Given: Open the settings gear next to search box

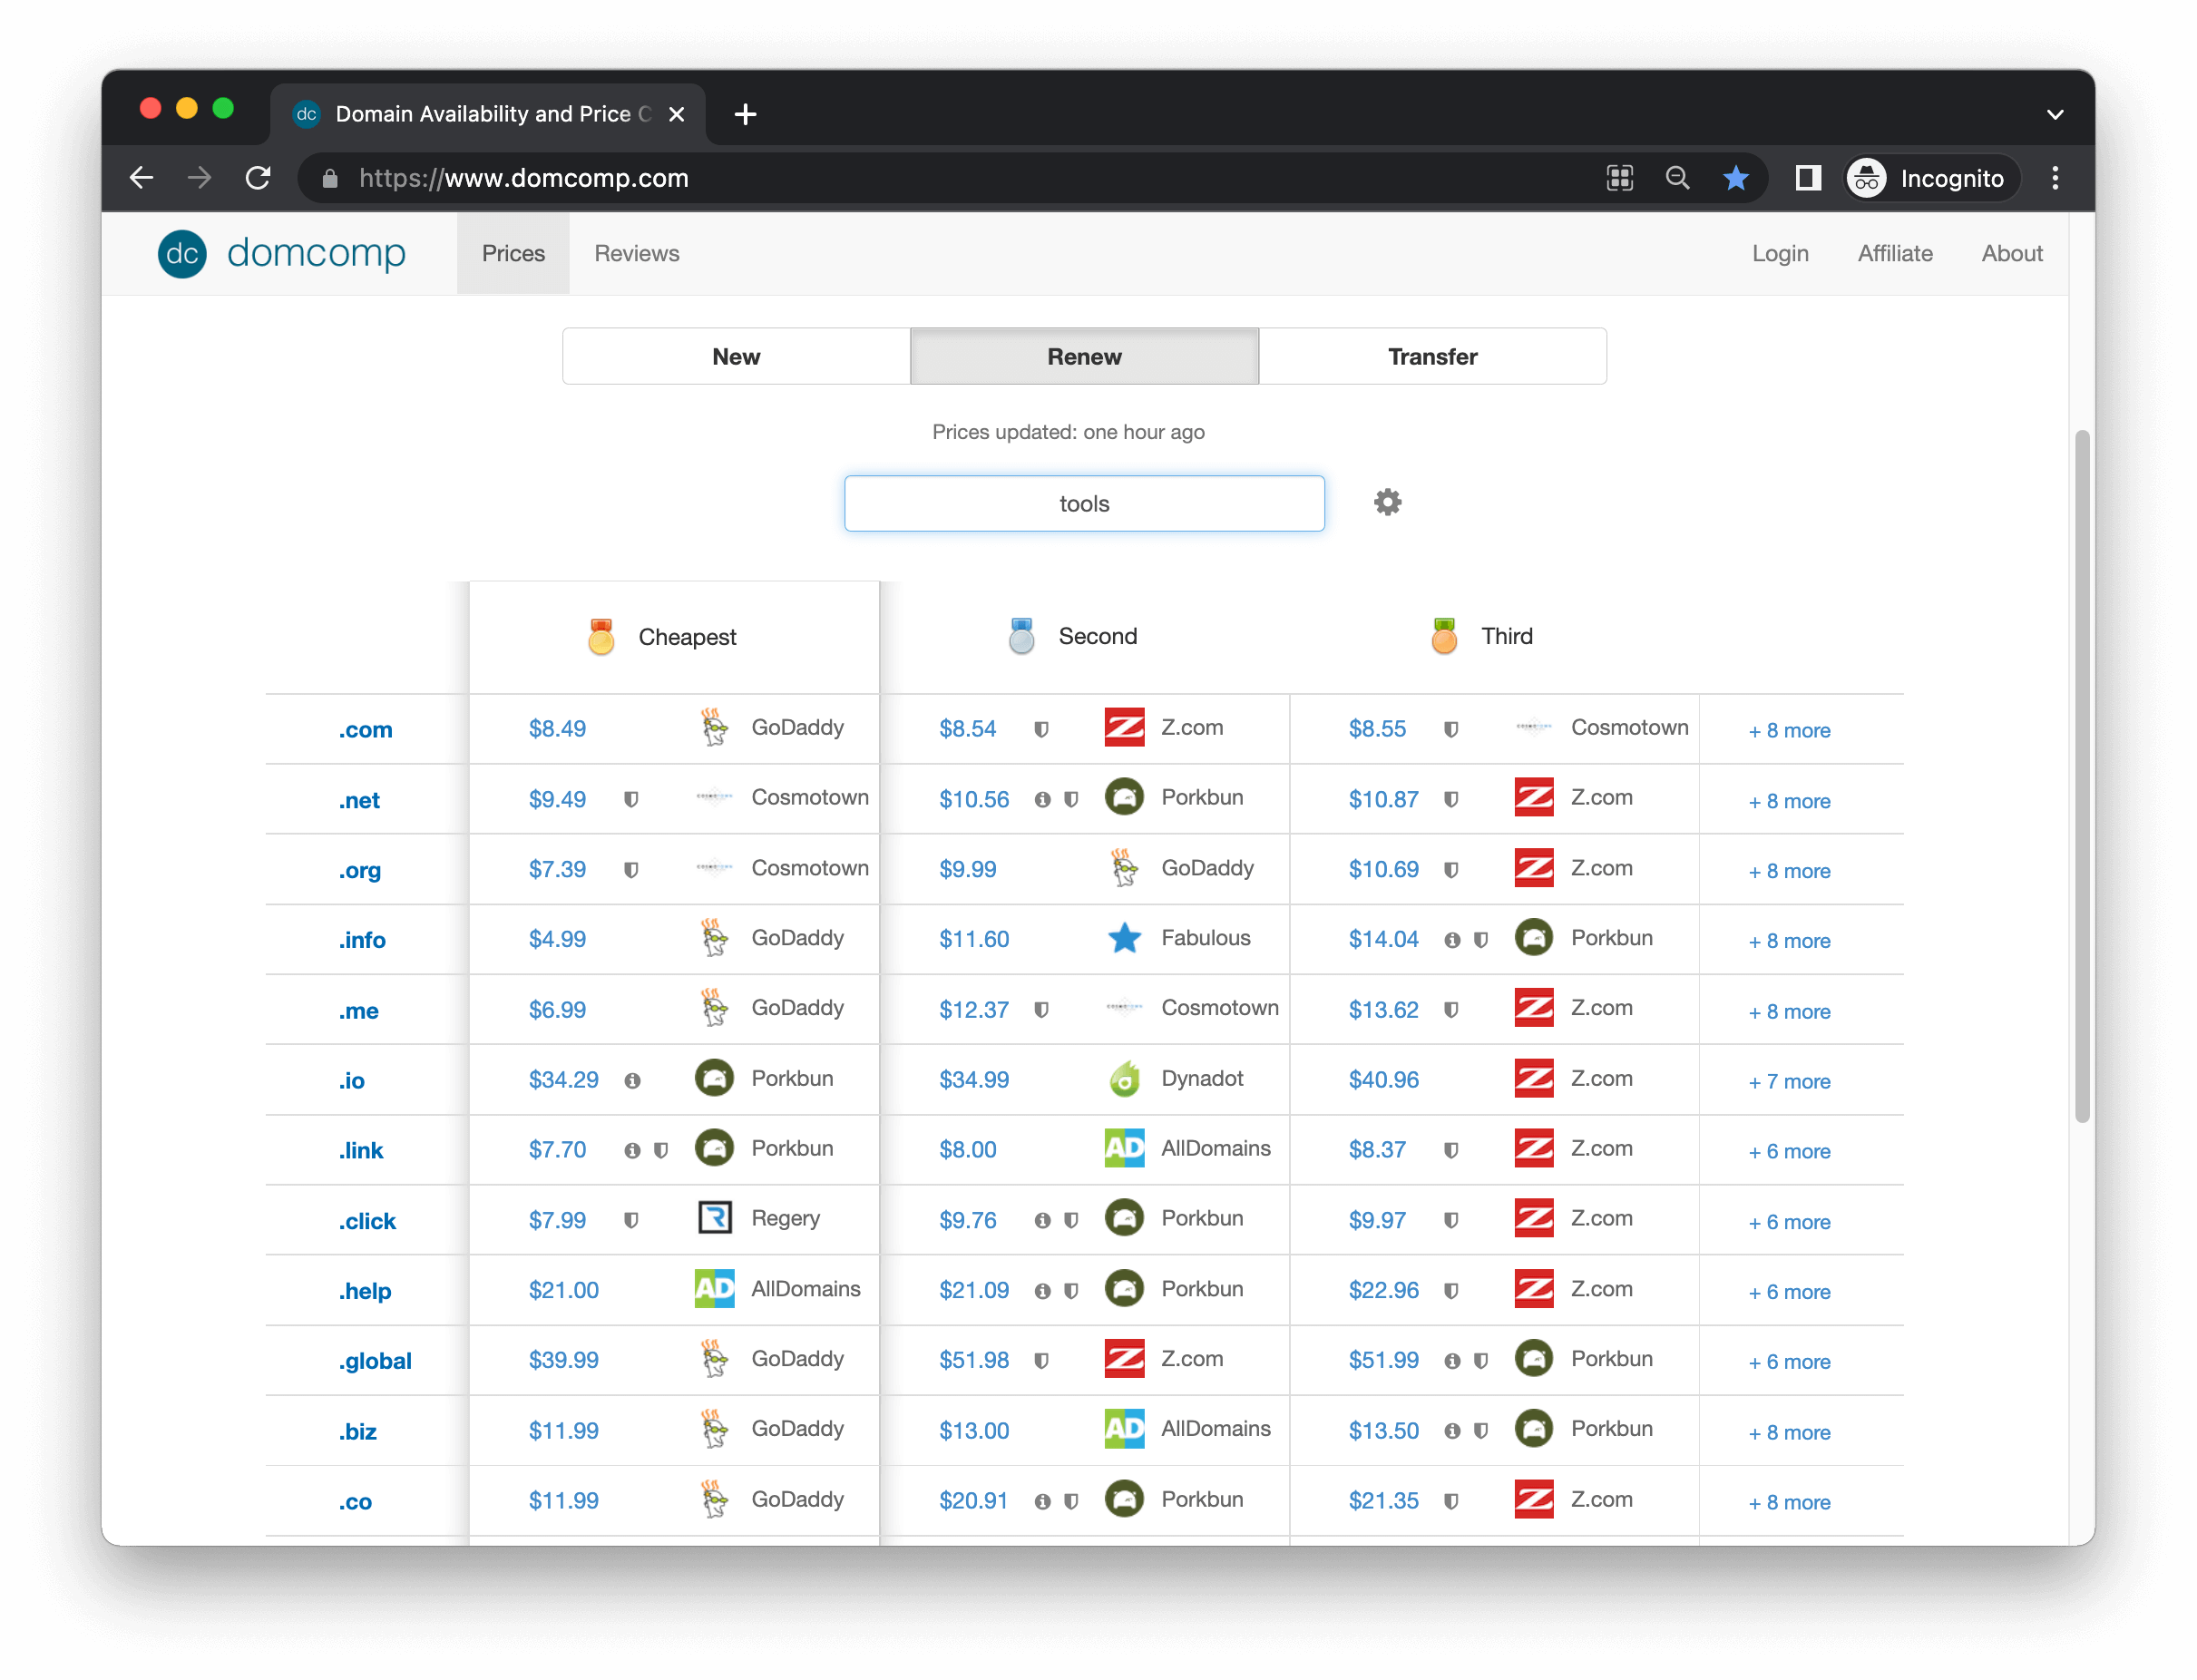Looking at the screenshot, I should [1387, 502].
